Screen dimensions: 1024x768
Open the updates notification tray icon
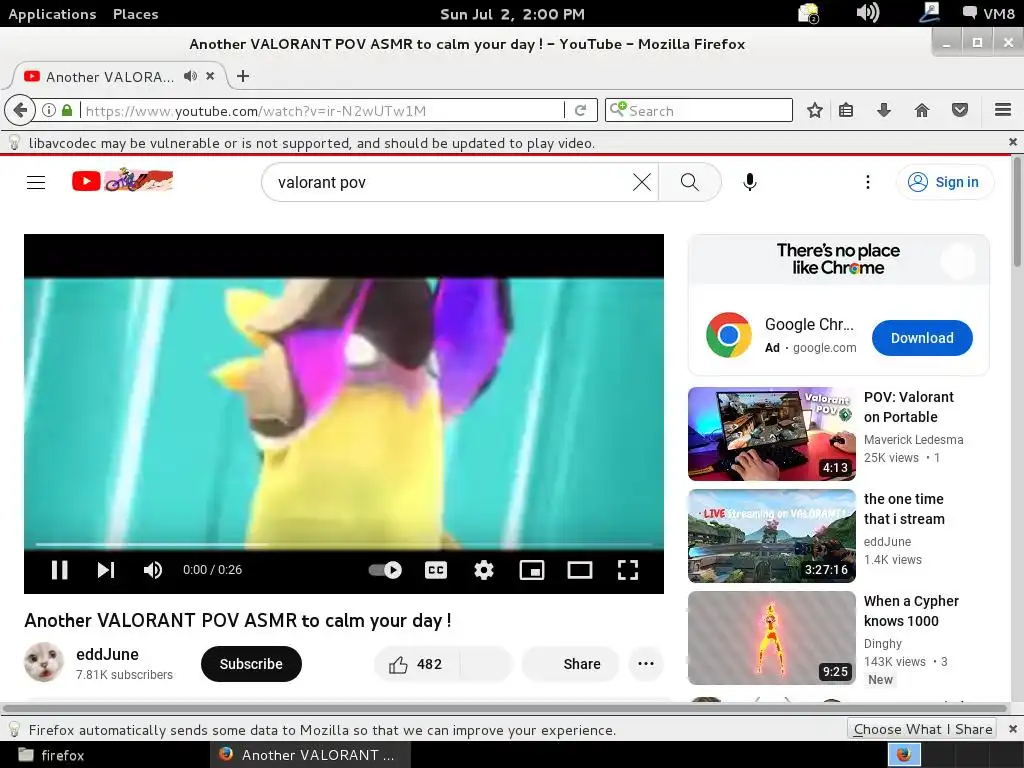tap(808, 12)
